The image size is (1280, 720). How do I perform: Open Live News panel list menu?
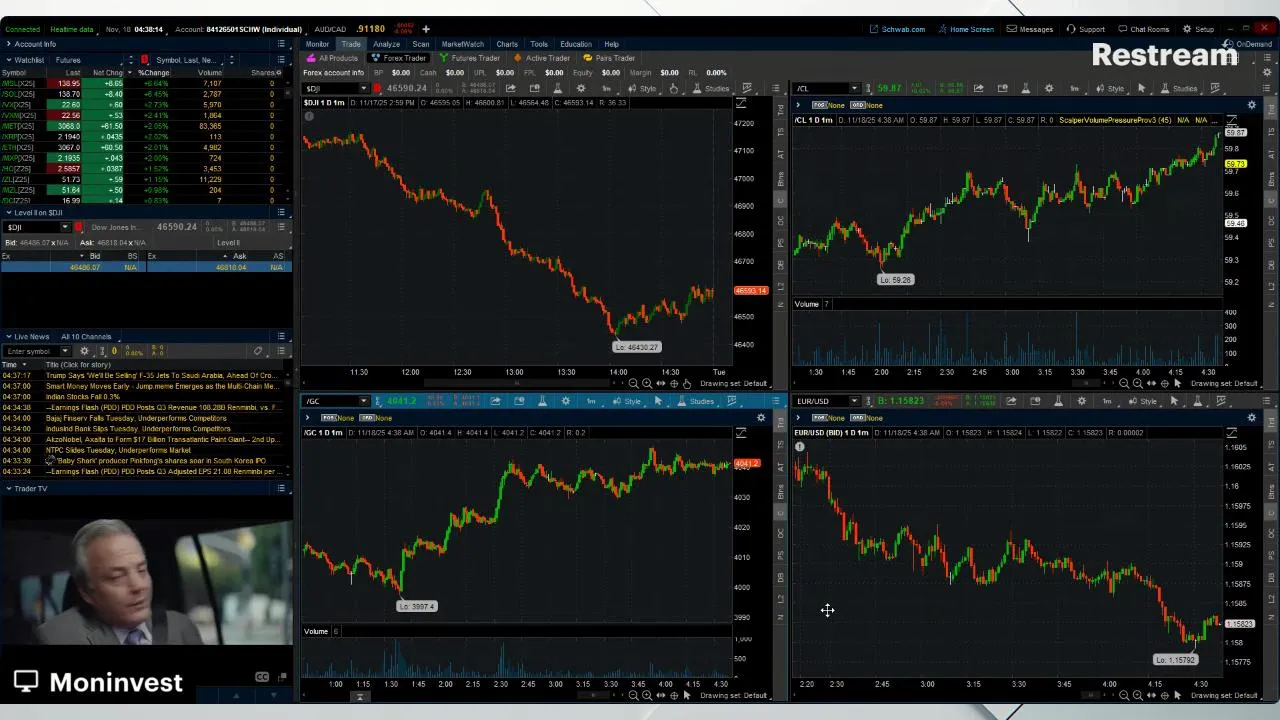[281, 337]
